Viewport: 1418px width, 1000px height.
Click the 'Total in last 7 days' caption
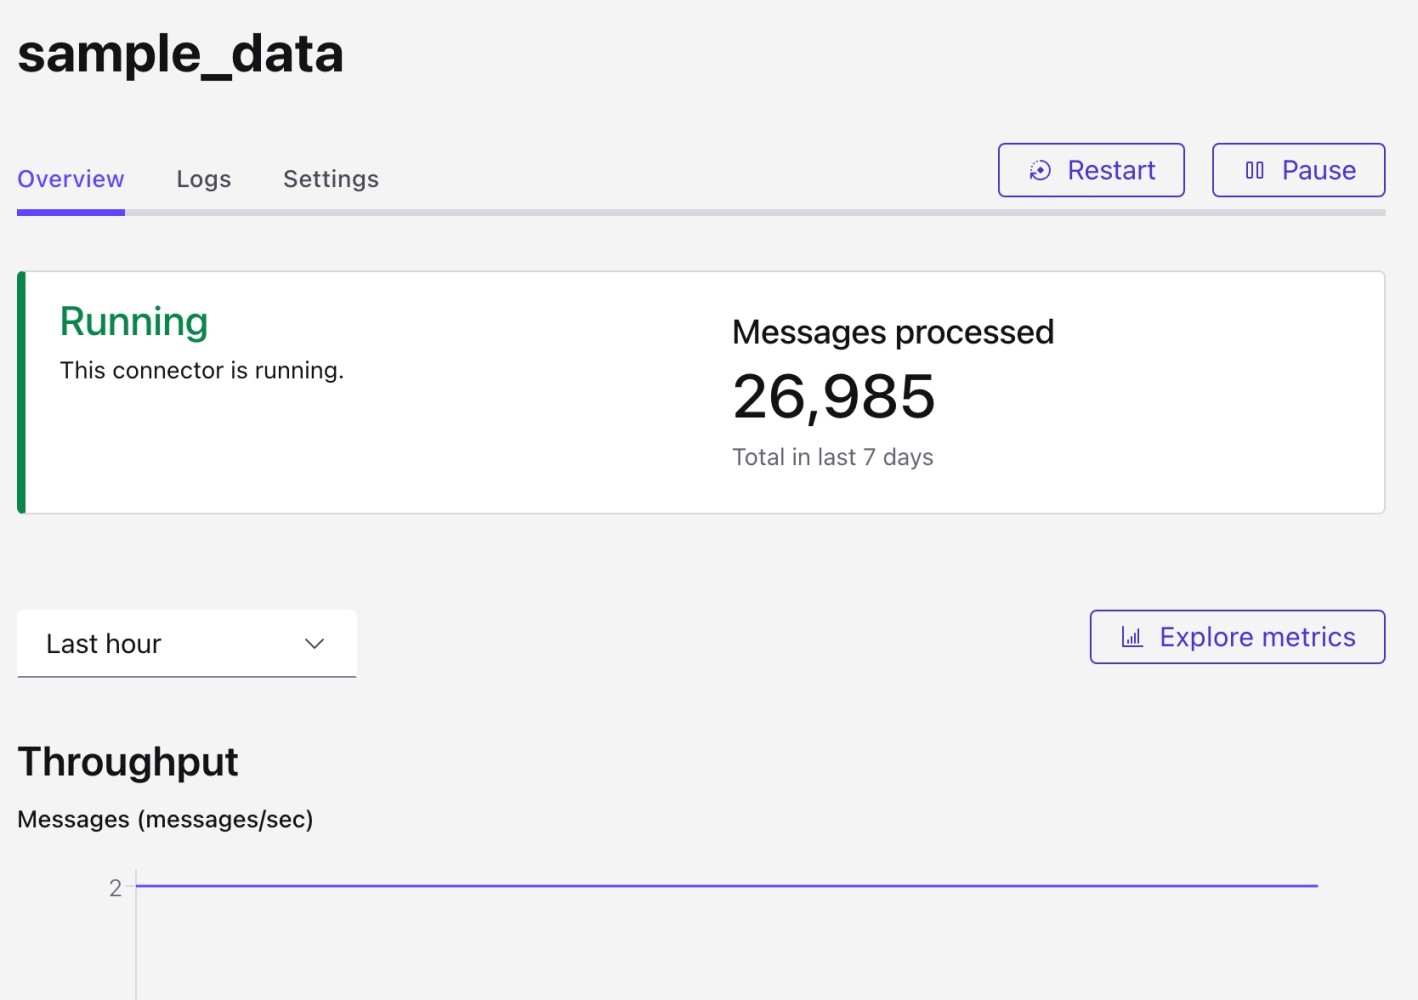[x=833, y=458]
